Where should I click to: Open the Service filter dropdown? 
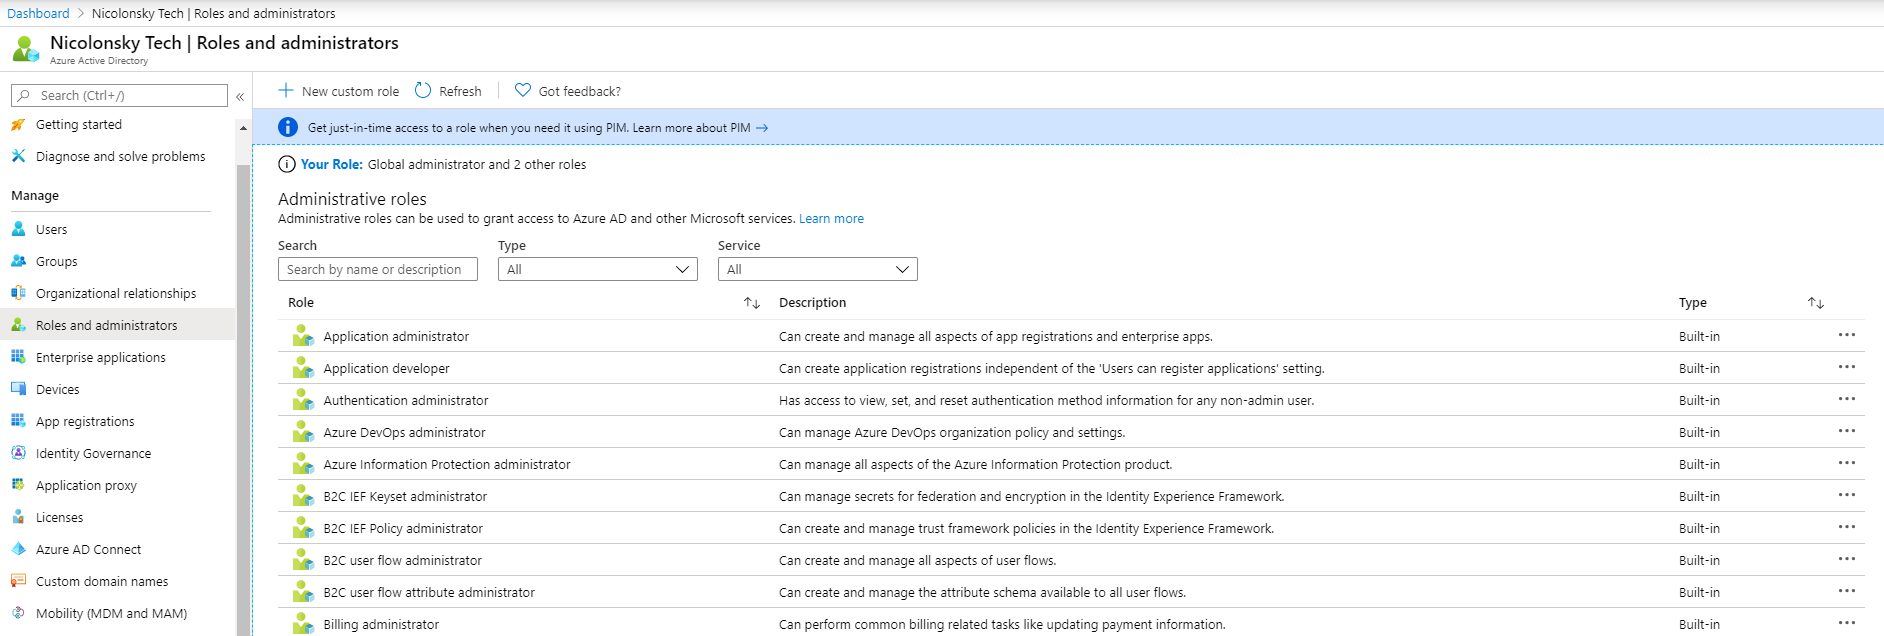click(x=818, y=269)
